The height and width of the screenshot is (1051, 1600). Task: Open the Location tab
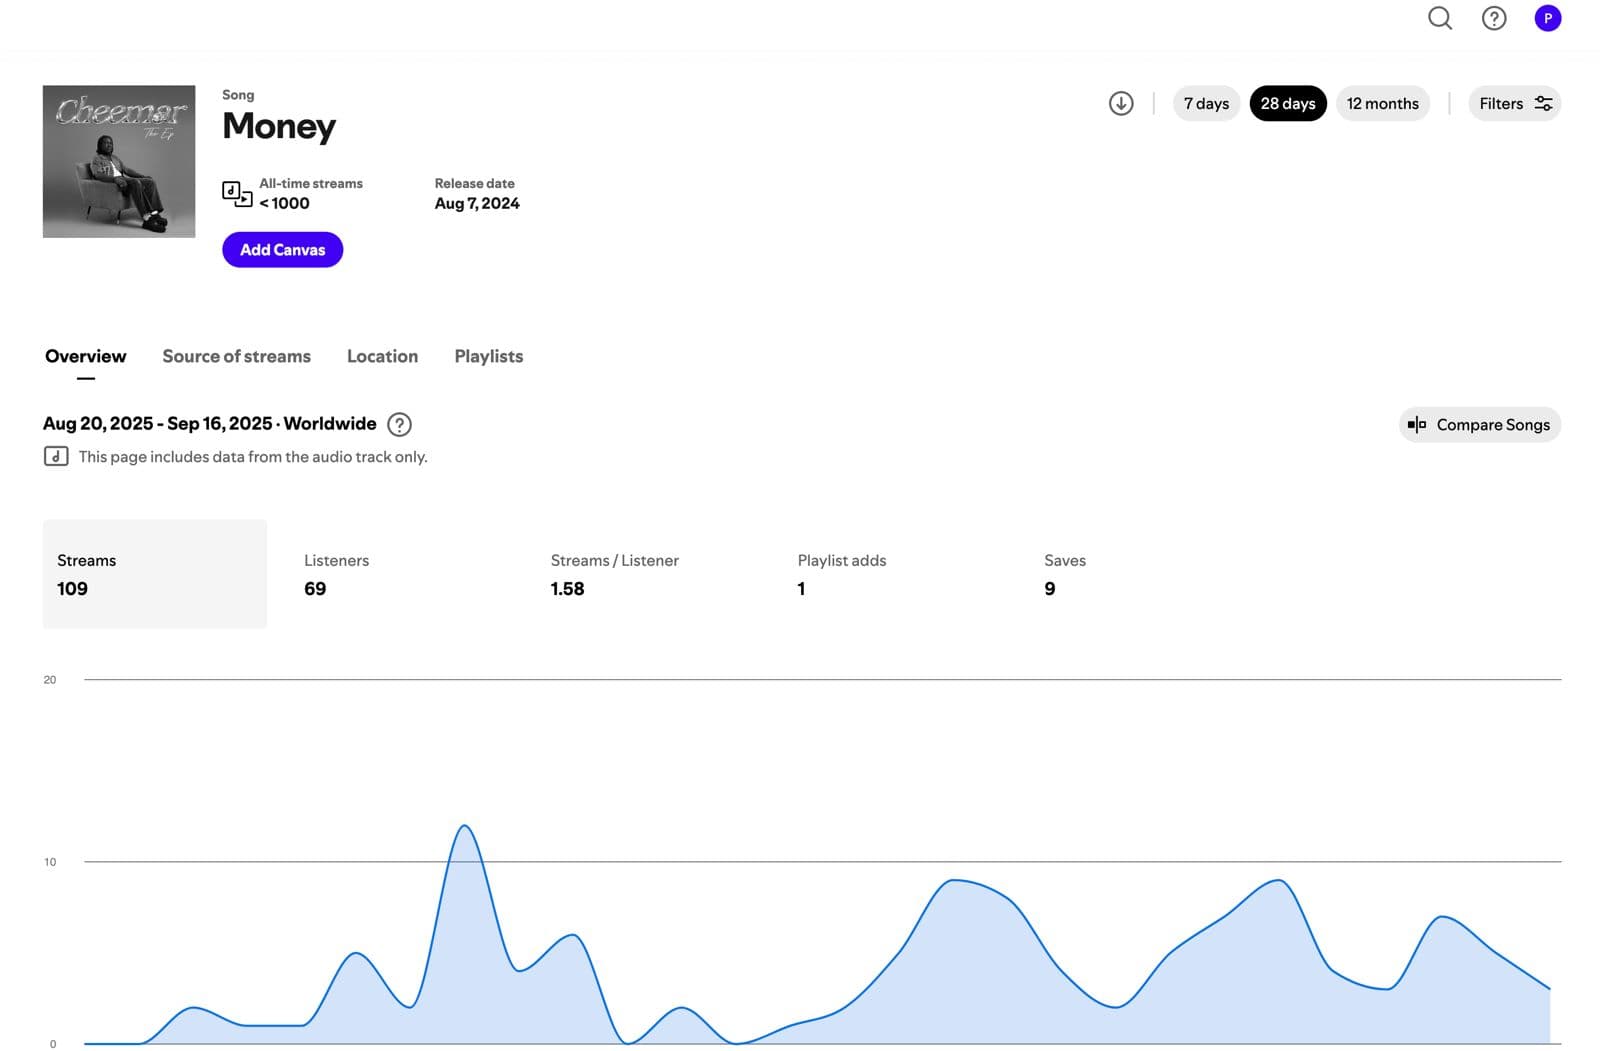coord(382,357)
